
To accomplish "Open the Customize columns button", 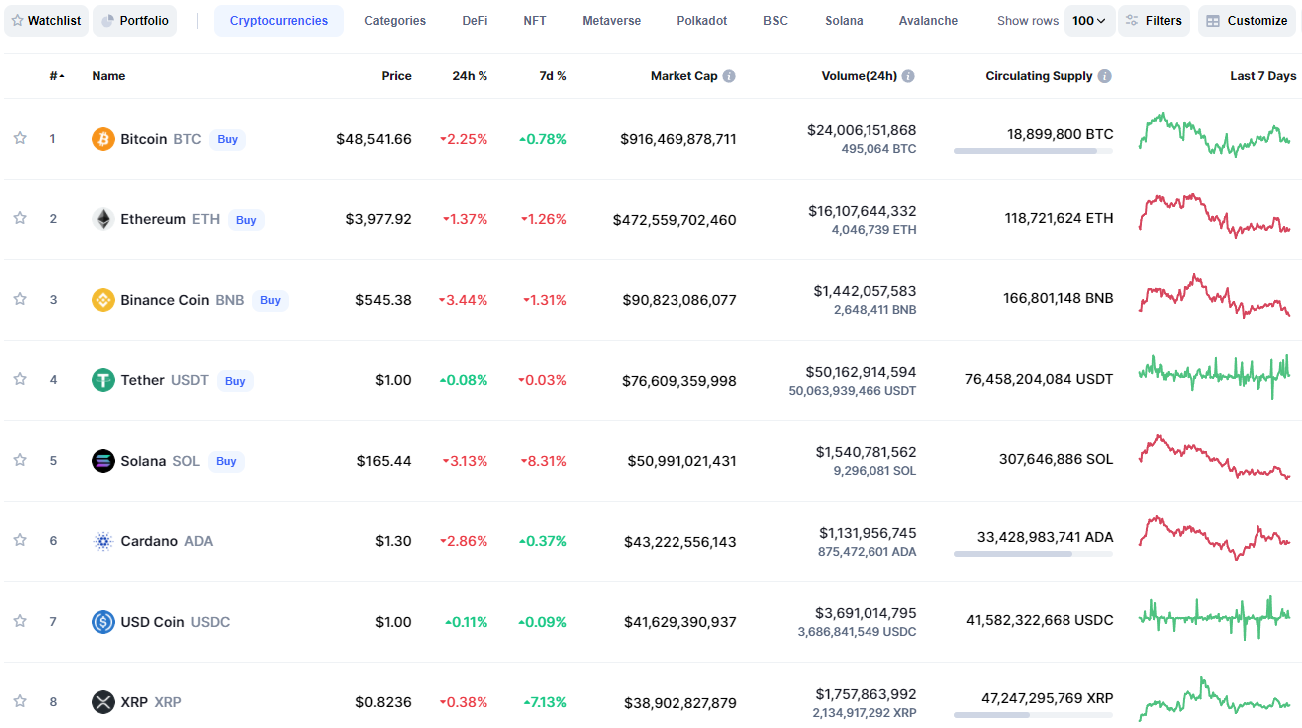I will click(1247, 21).
